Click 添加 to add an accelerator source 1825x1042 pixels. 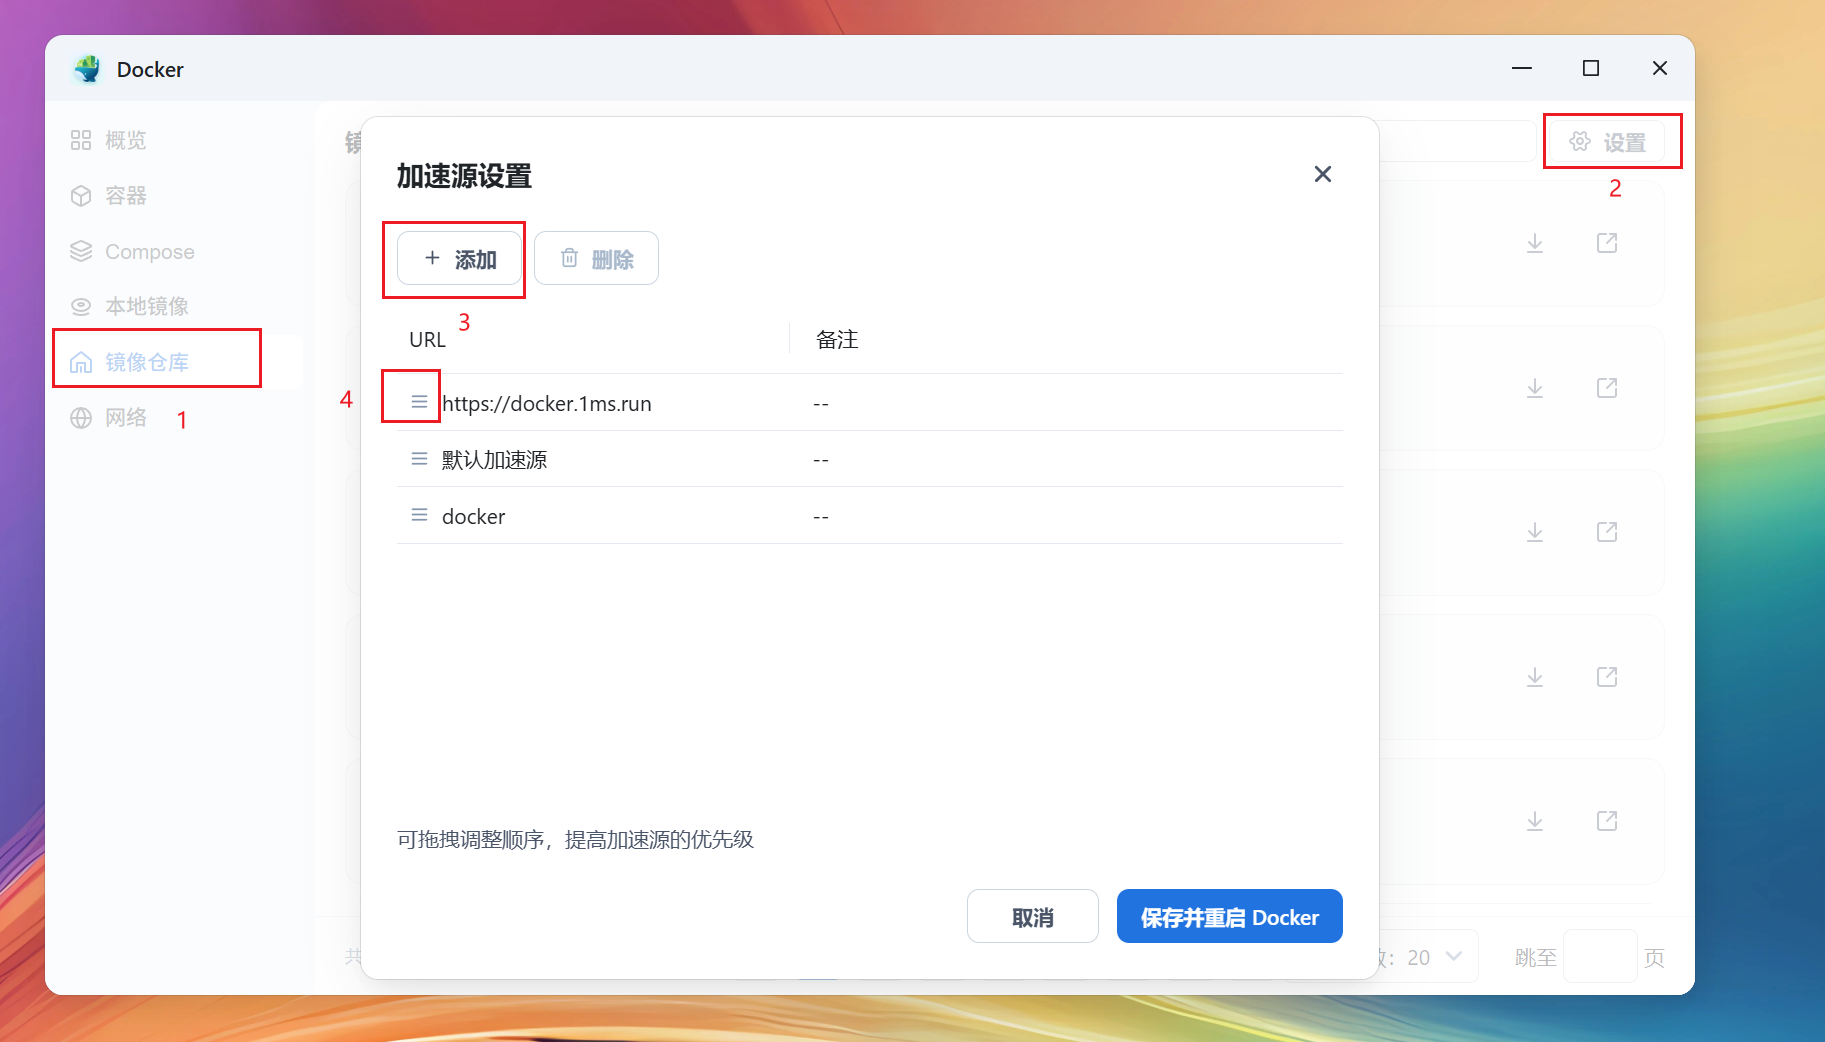(460, 259)
